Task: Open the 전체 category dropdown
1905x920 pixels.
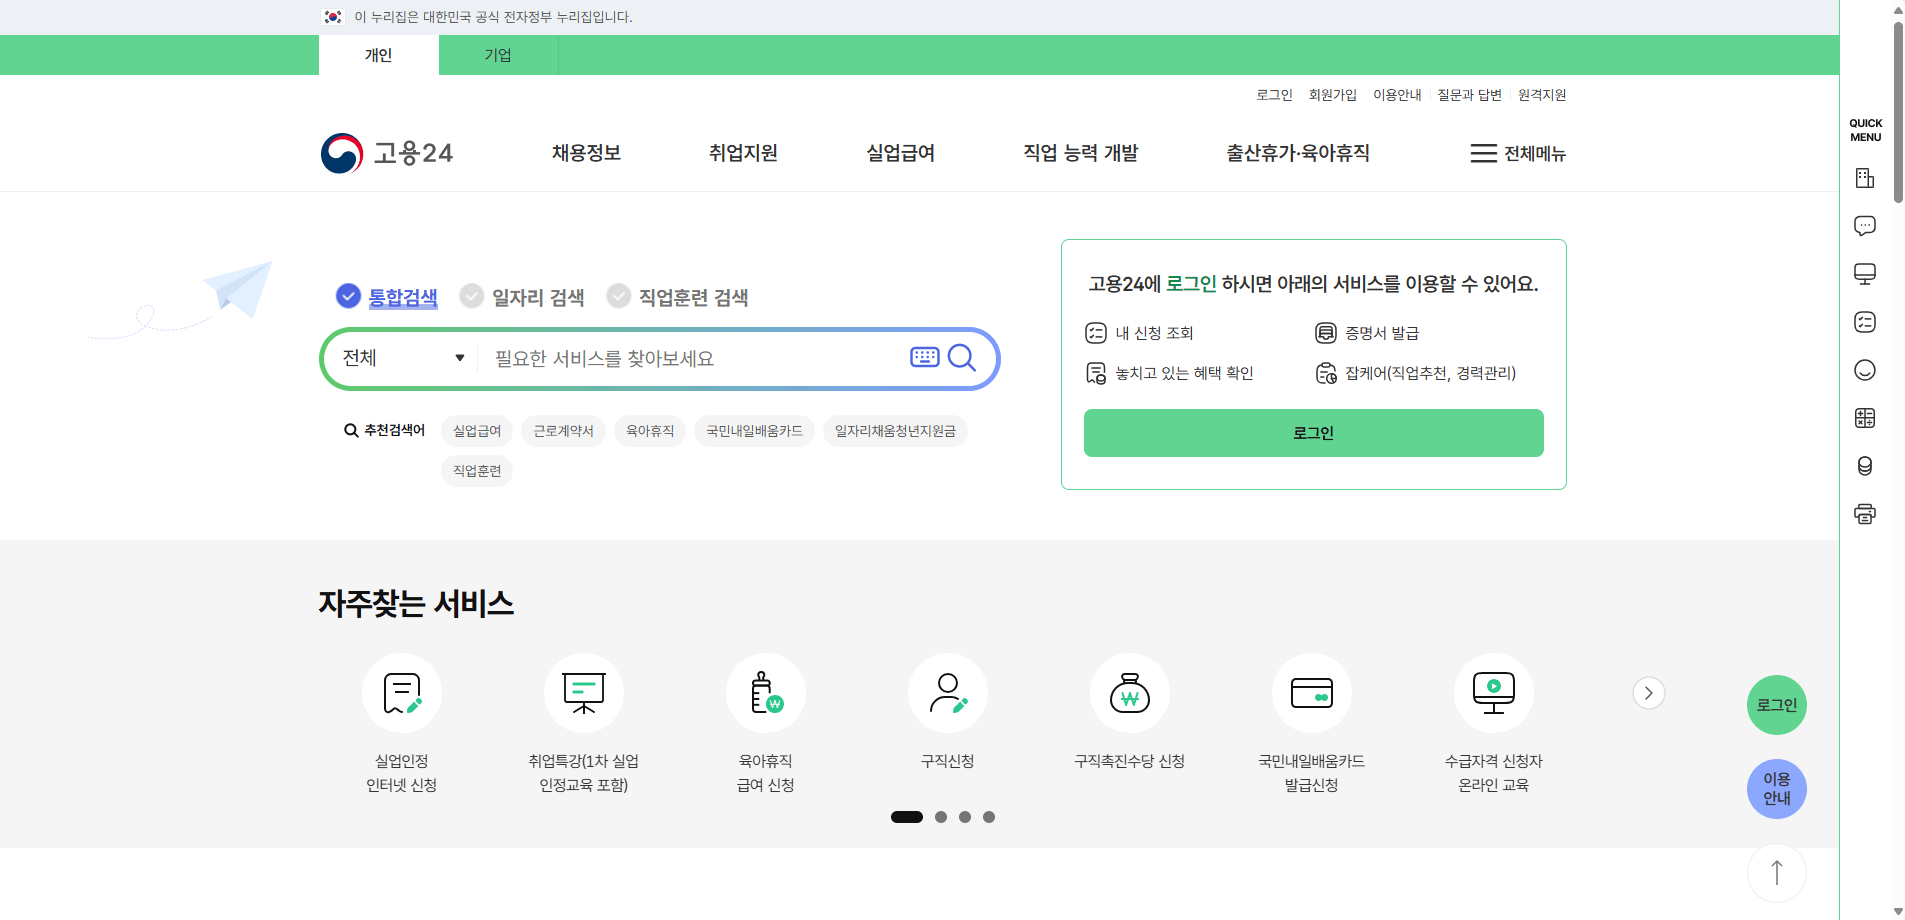Action: (x=402, y=357)
